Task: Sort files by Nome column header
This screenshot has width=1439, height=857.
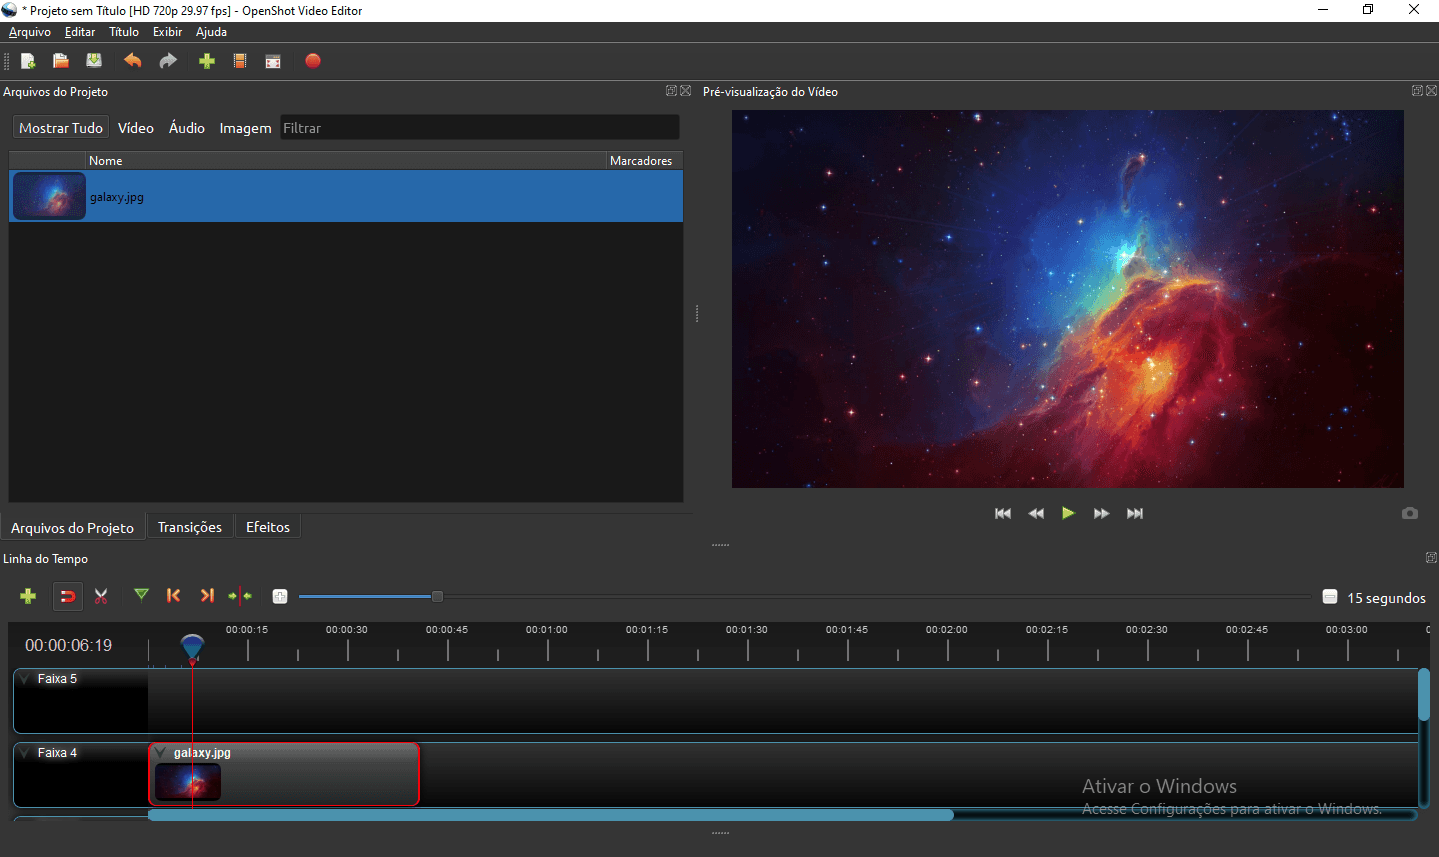Action: tap(346, 161)
